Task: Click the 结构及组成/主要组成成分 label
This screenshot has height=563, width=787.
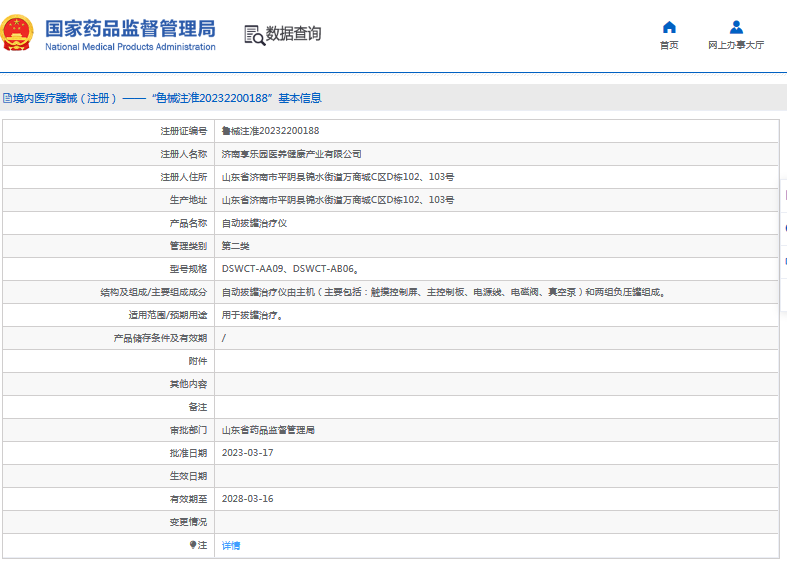Action: point(154,292)
